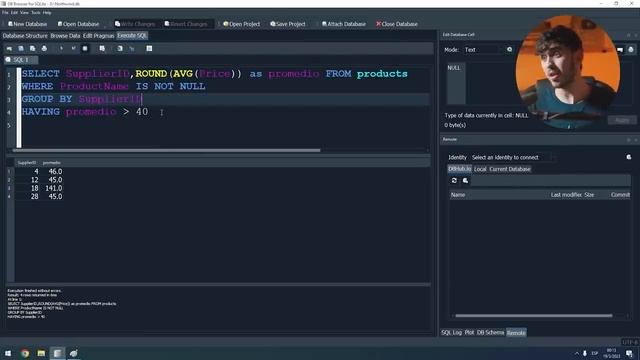The height and width of the screenshot is (360, 640).
Task: Open the Help menu
Action: tap(47, 13)
